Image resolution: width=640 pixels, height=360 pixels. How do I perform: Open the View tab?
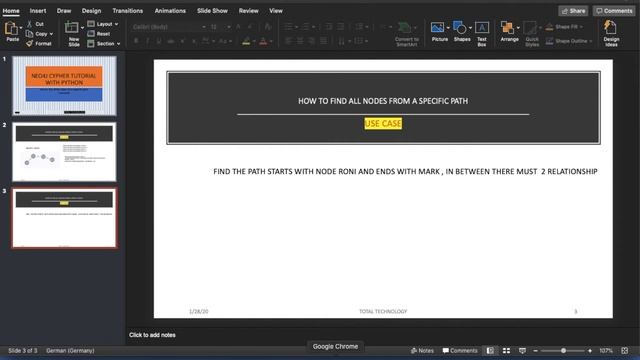(x=276, y=11)
